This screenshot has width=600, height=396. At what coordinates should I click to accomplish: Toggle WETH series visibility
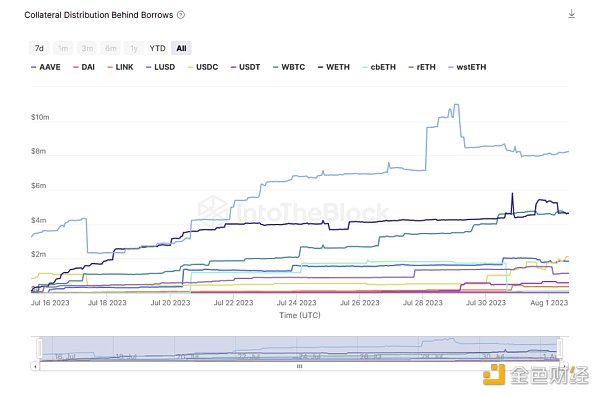point(334,67)
